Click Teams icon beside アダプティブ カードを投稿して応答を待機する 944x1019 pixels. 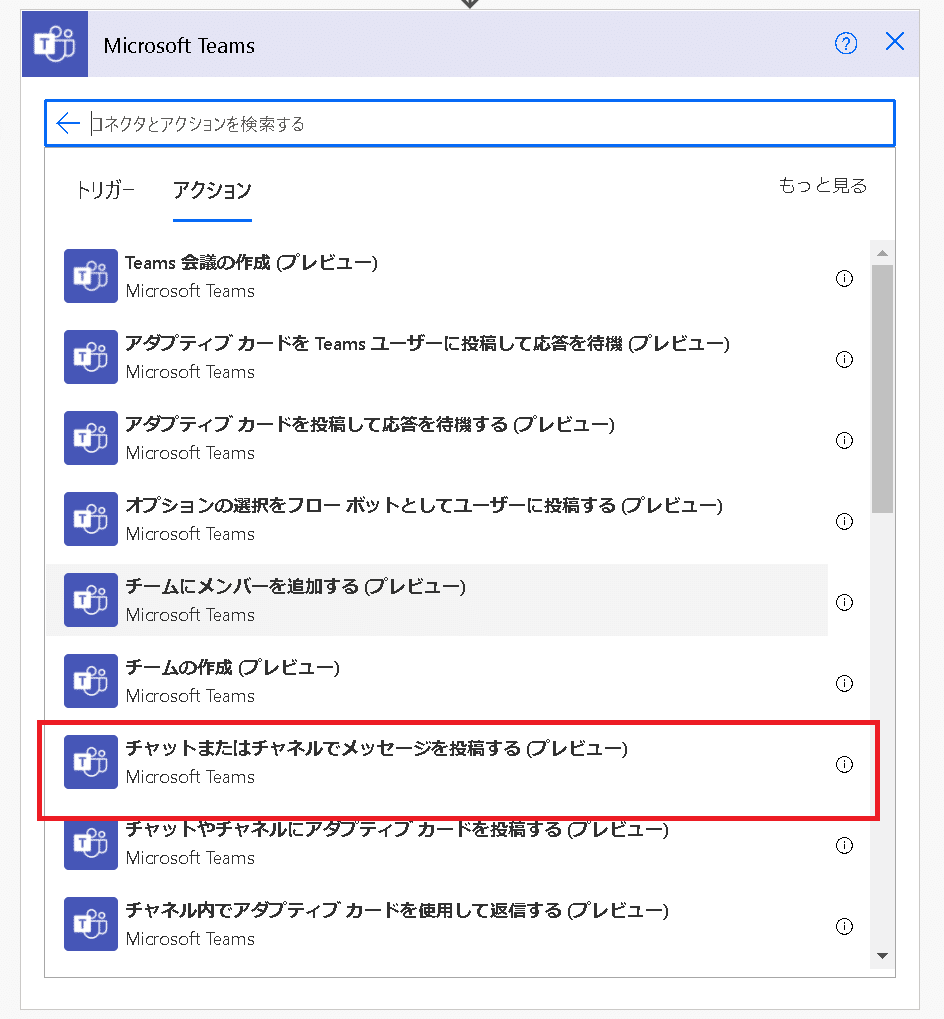(91, 437)
